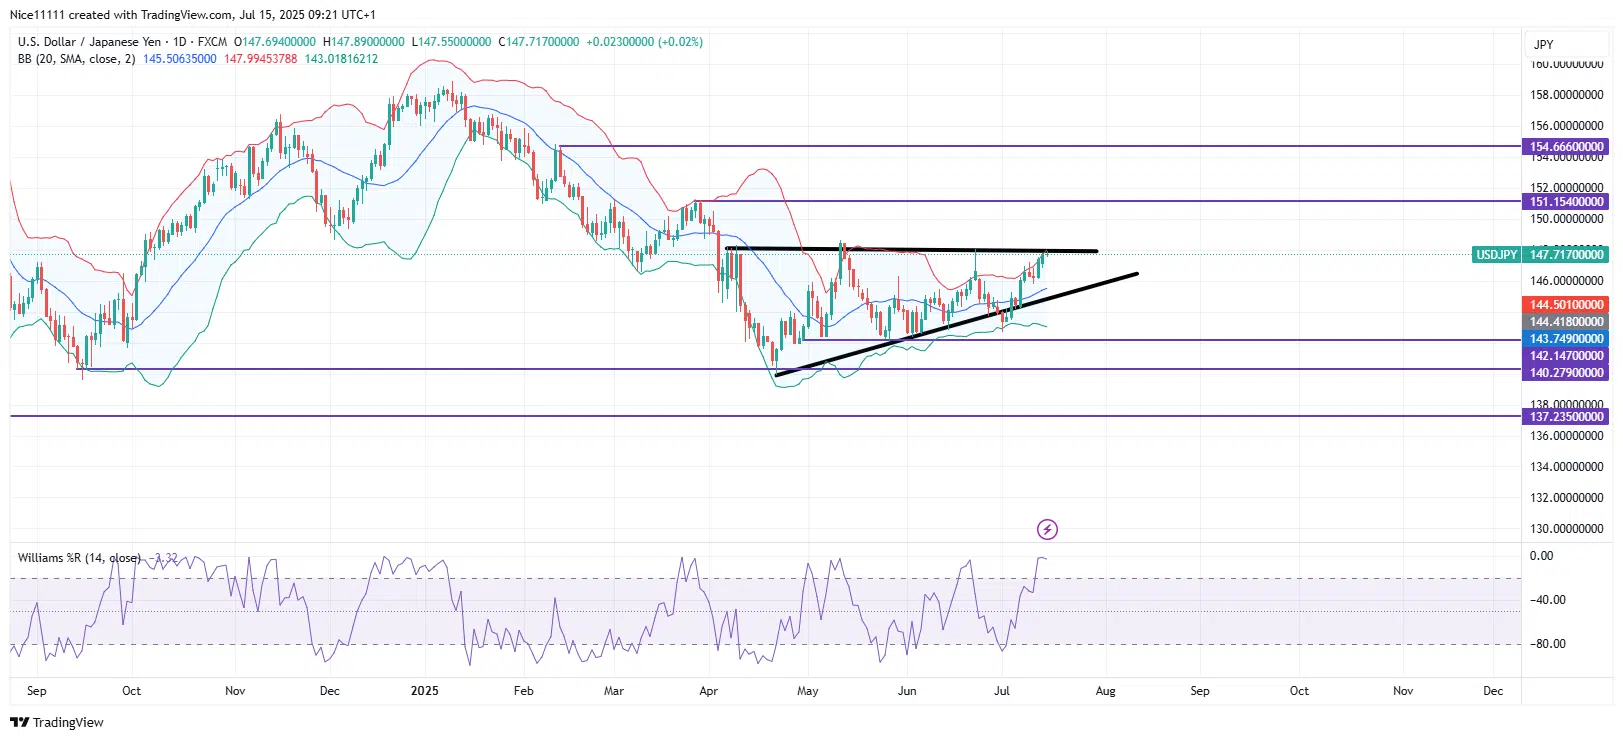1623x740 pixels.
Task: Select the 151.15400000 price level label
Action: [1566, 202]
